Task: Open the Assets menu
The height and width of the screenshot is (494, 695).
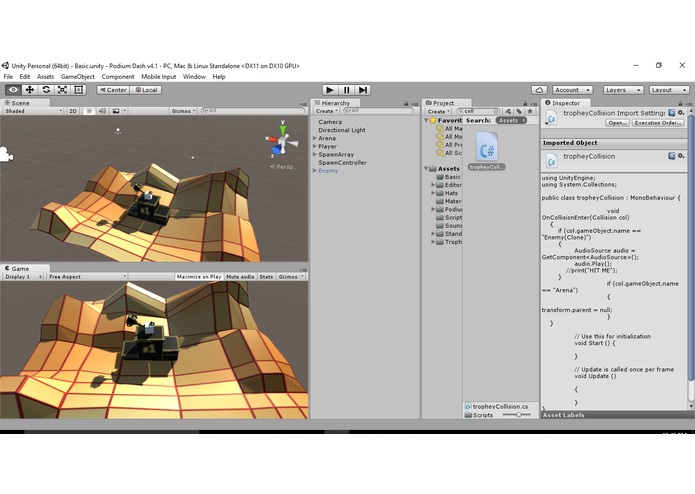Action: click(x=45, y=77)
